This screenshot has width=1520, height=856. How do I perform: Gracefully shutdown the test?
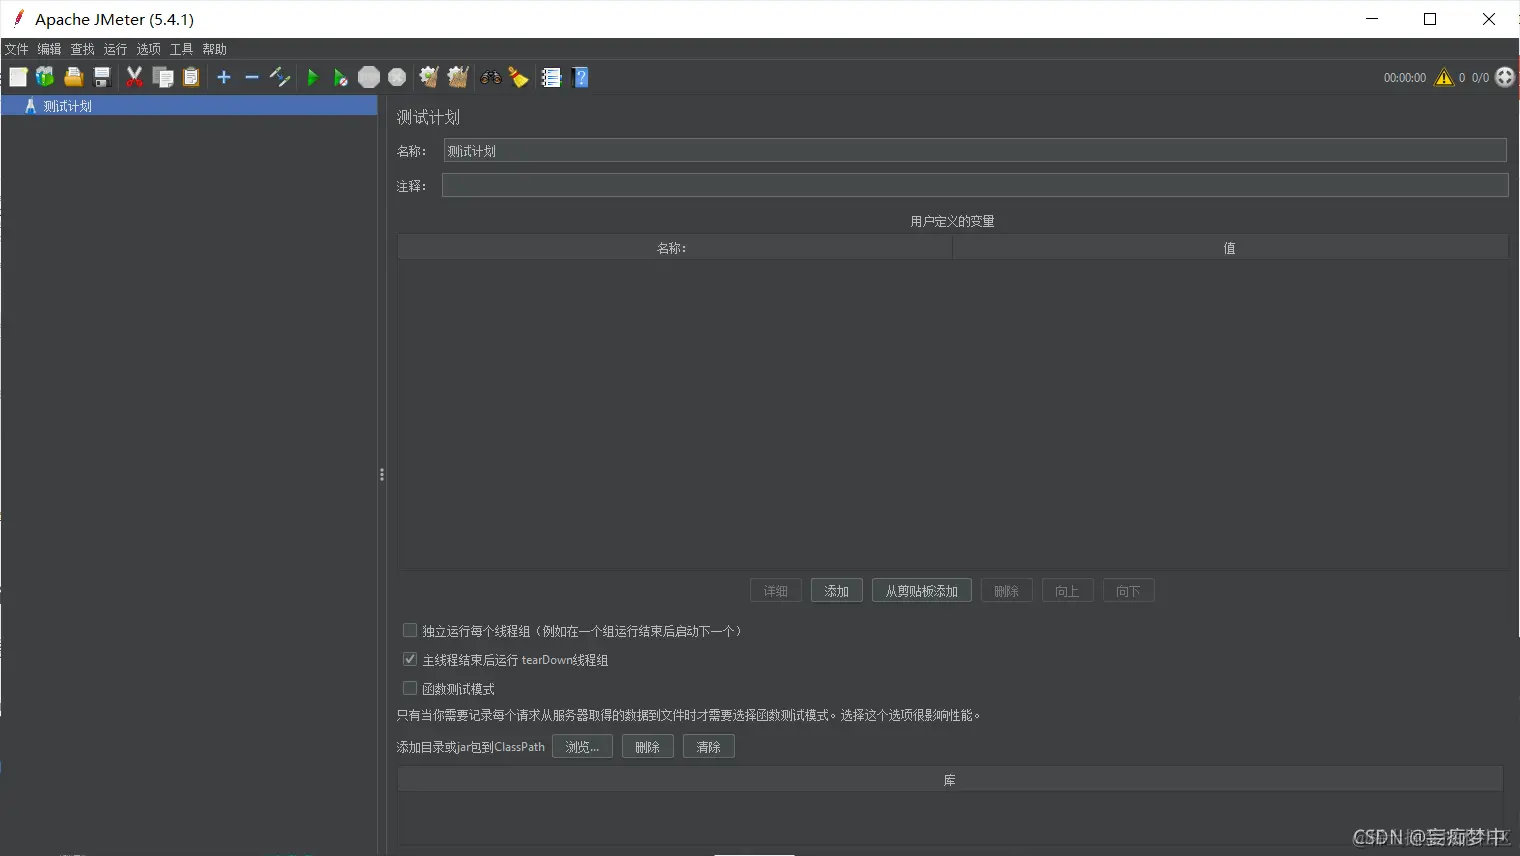coord(397,77)
